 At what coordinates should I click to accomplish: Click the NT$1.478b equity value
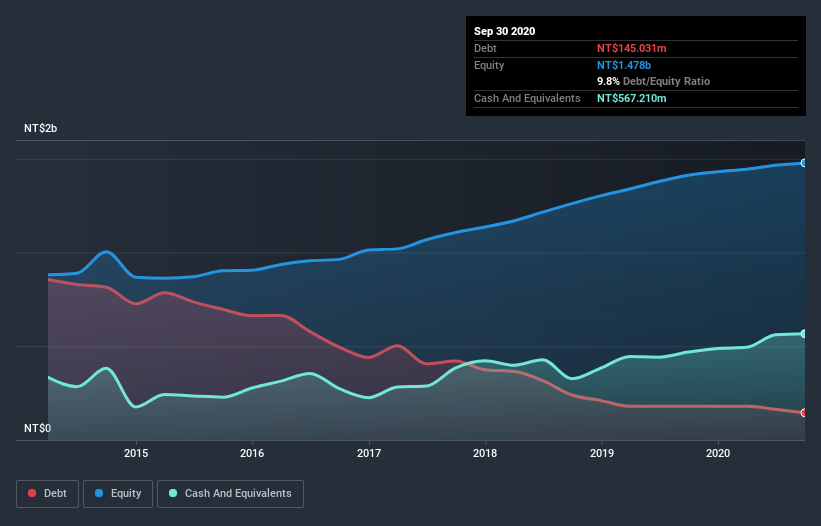tap(624, 65)
